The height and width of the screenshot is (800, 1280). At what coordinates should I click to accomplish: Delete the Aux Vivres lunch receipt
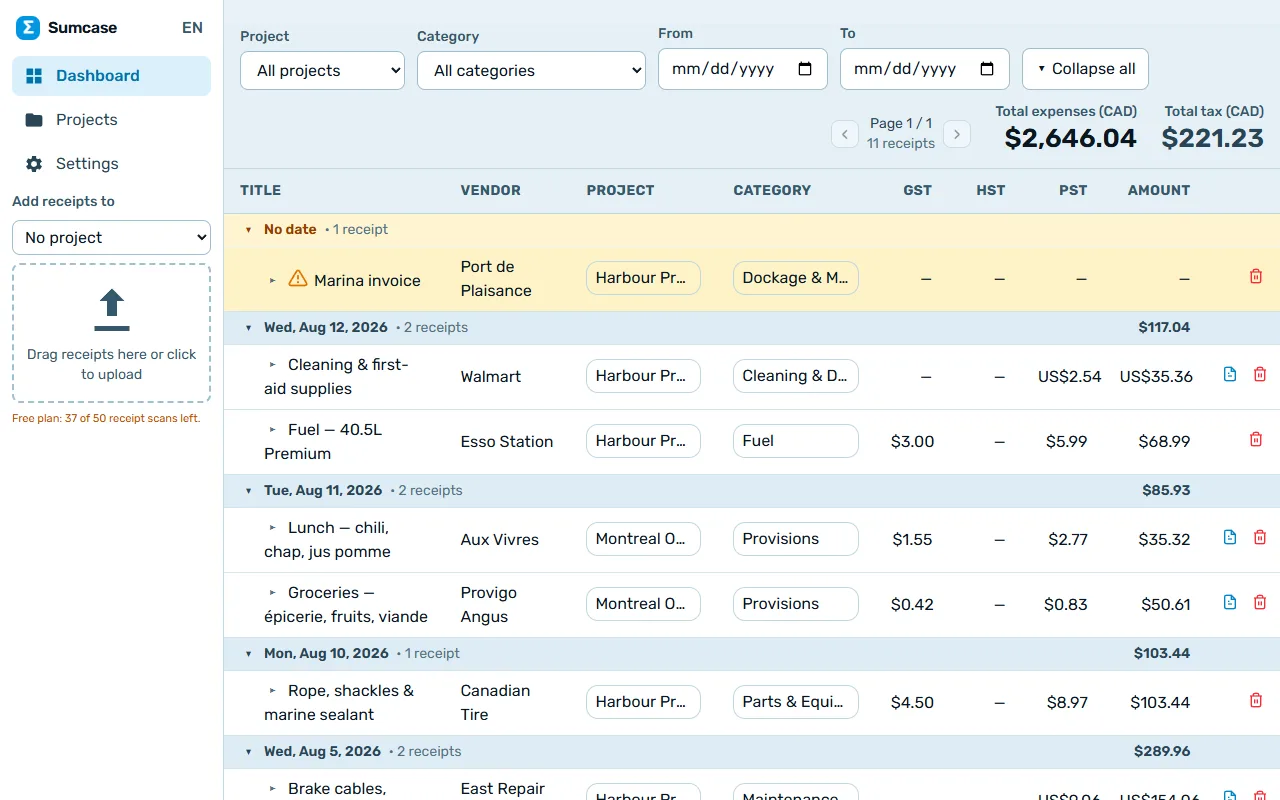point(1260,537)
